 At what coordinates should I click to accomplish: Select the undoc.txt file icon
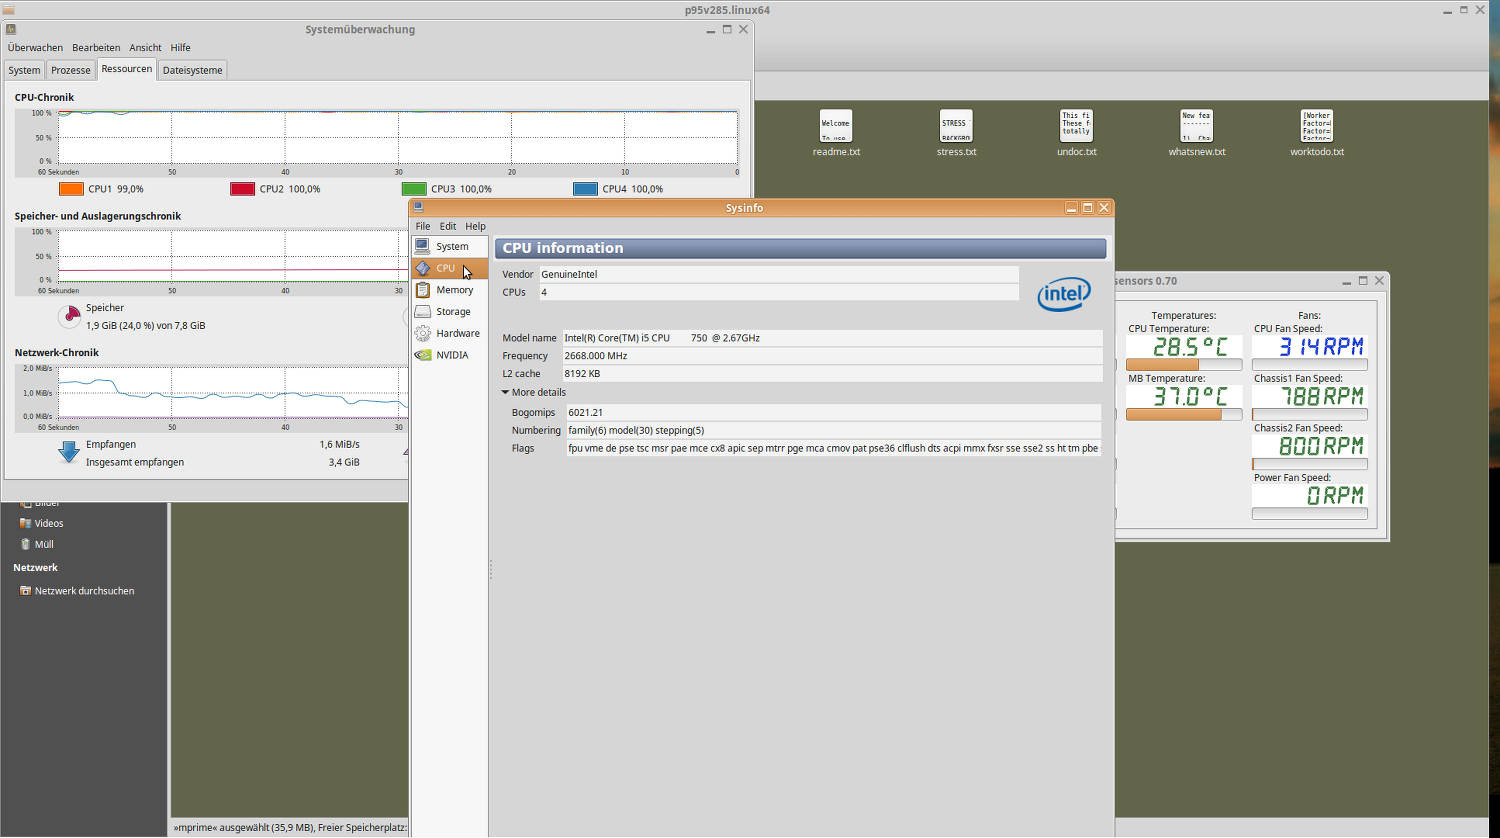[x=1077, y=126]
